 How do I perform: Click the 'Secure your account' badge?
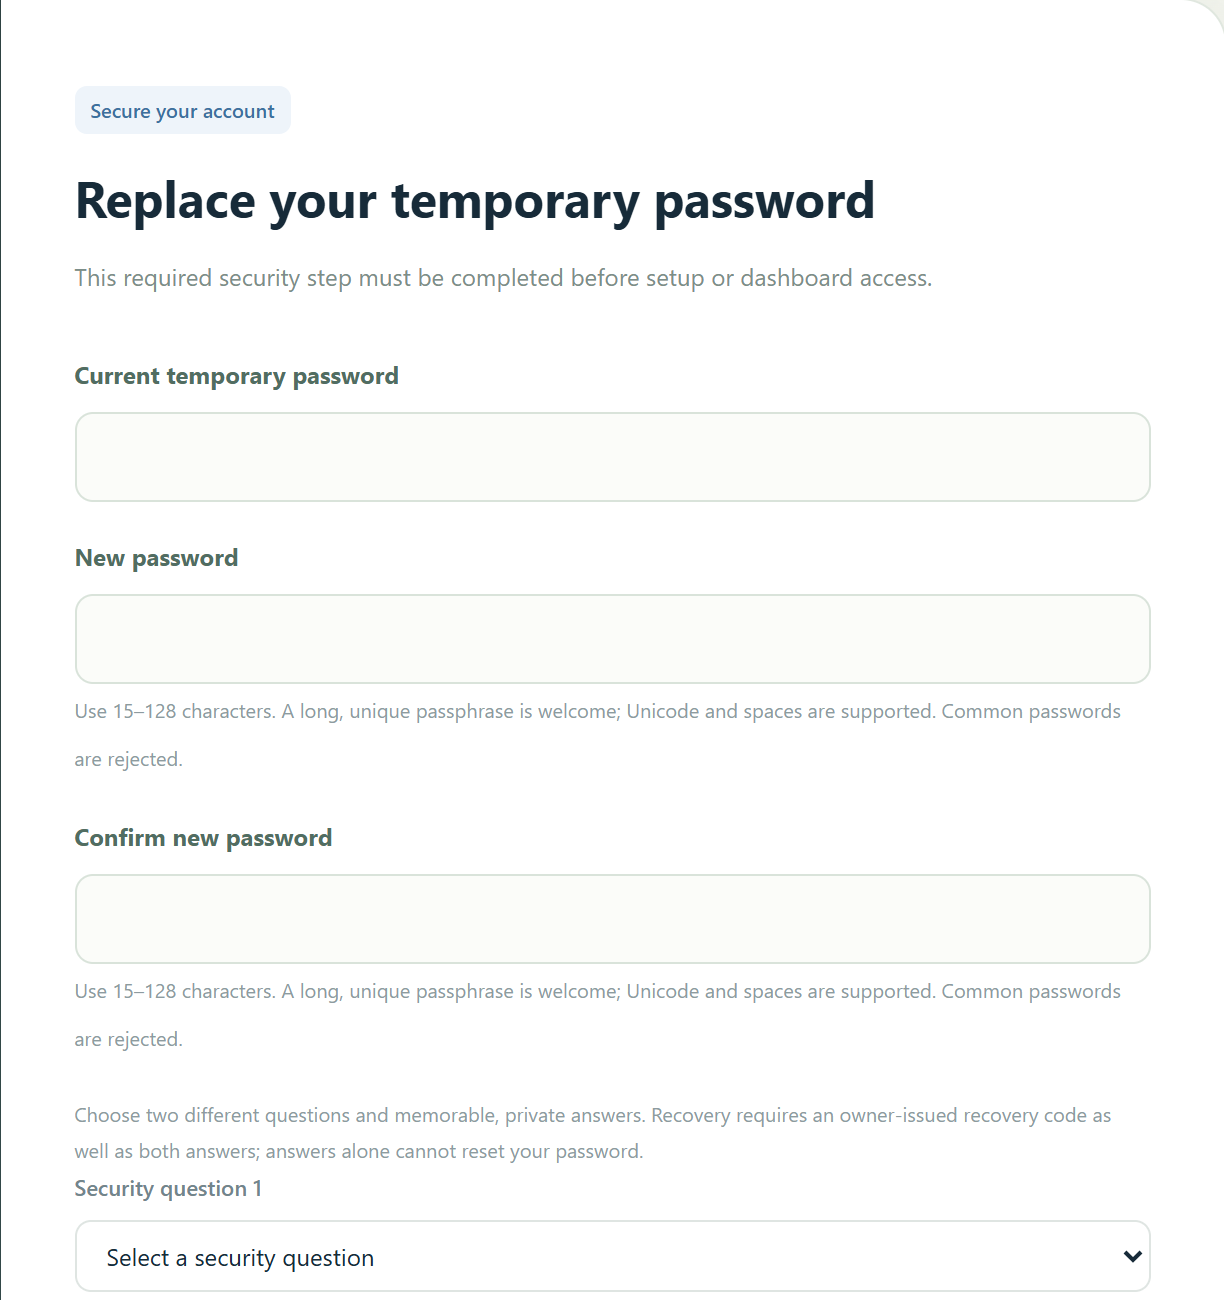click(183, 110)
